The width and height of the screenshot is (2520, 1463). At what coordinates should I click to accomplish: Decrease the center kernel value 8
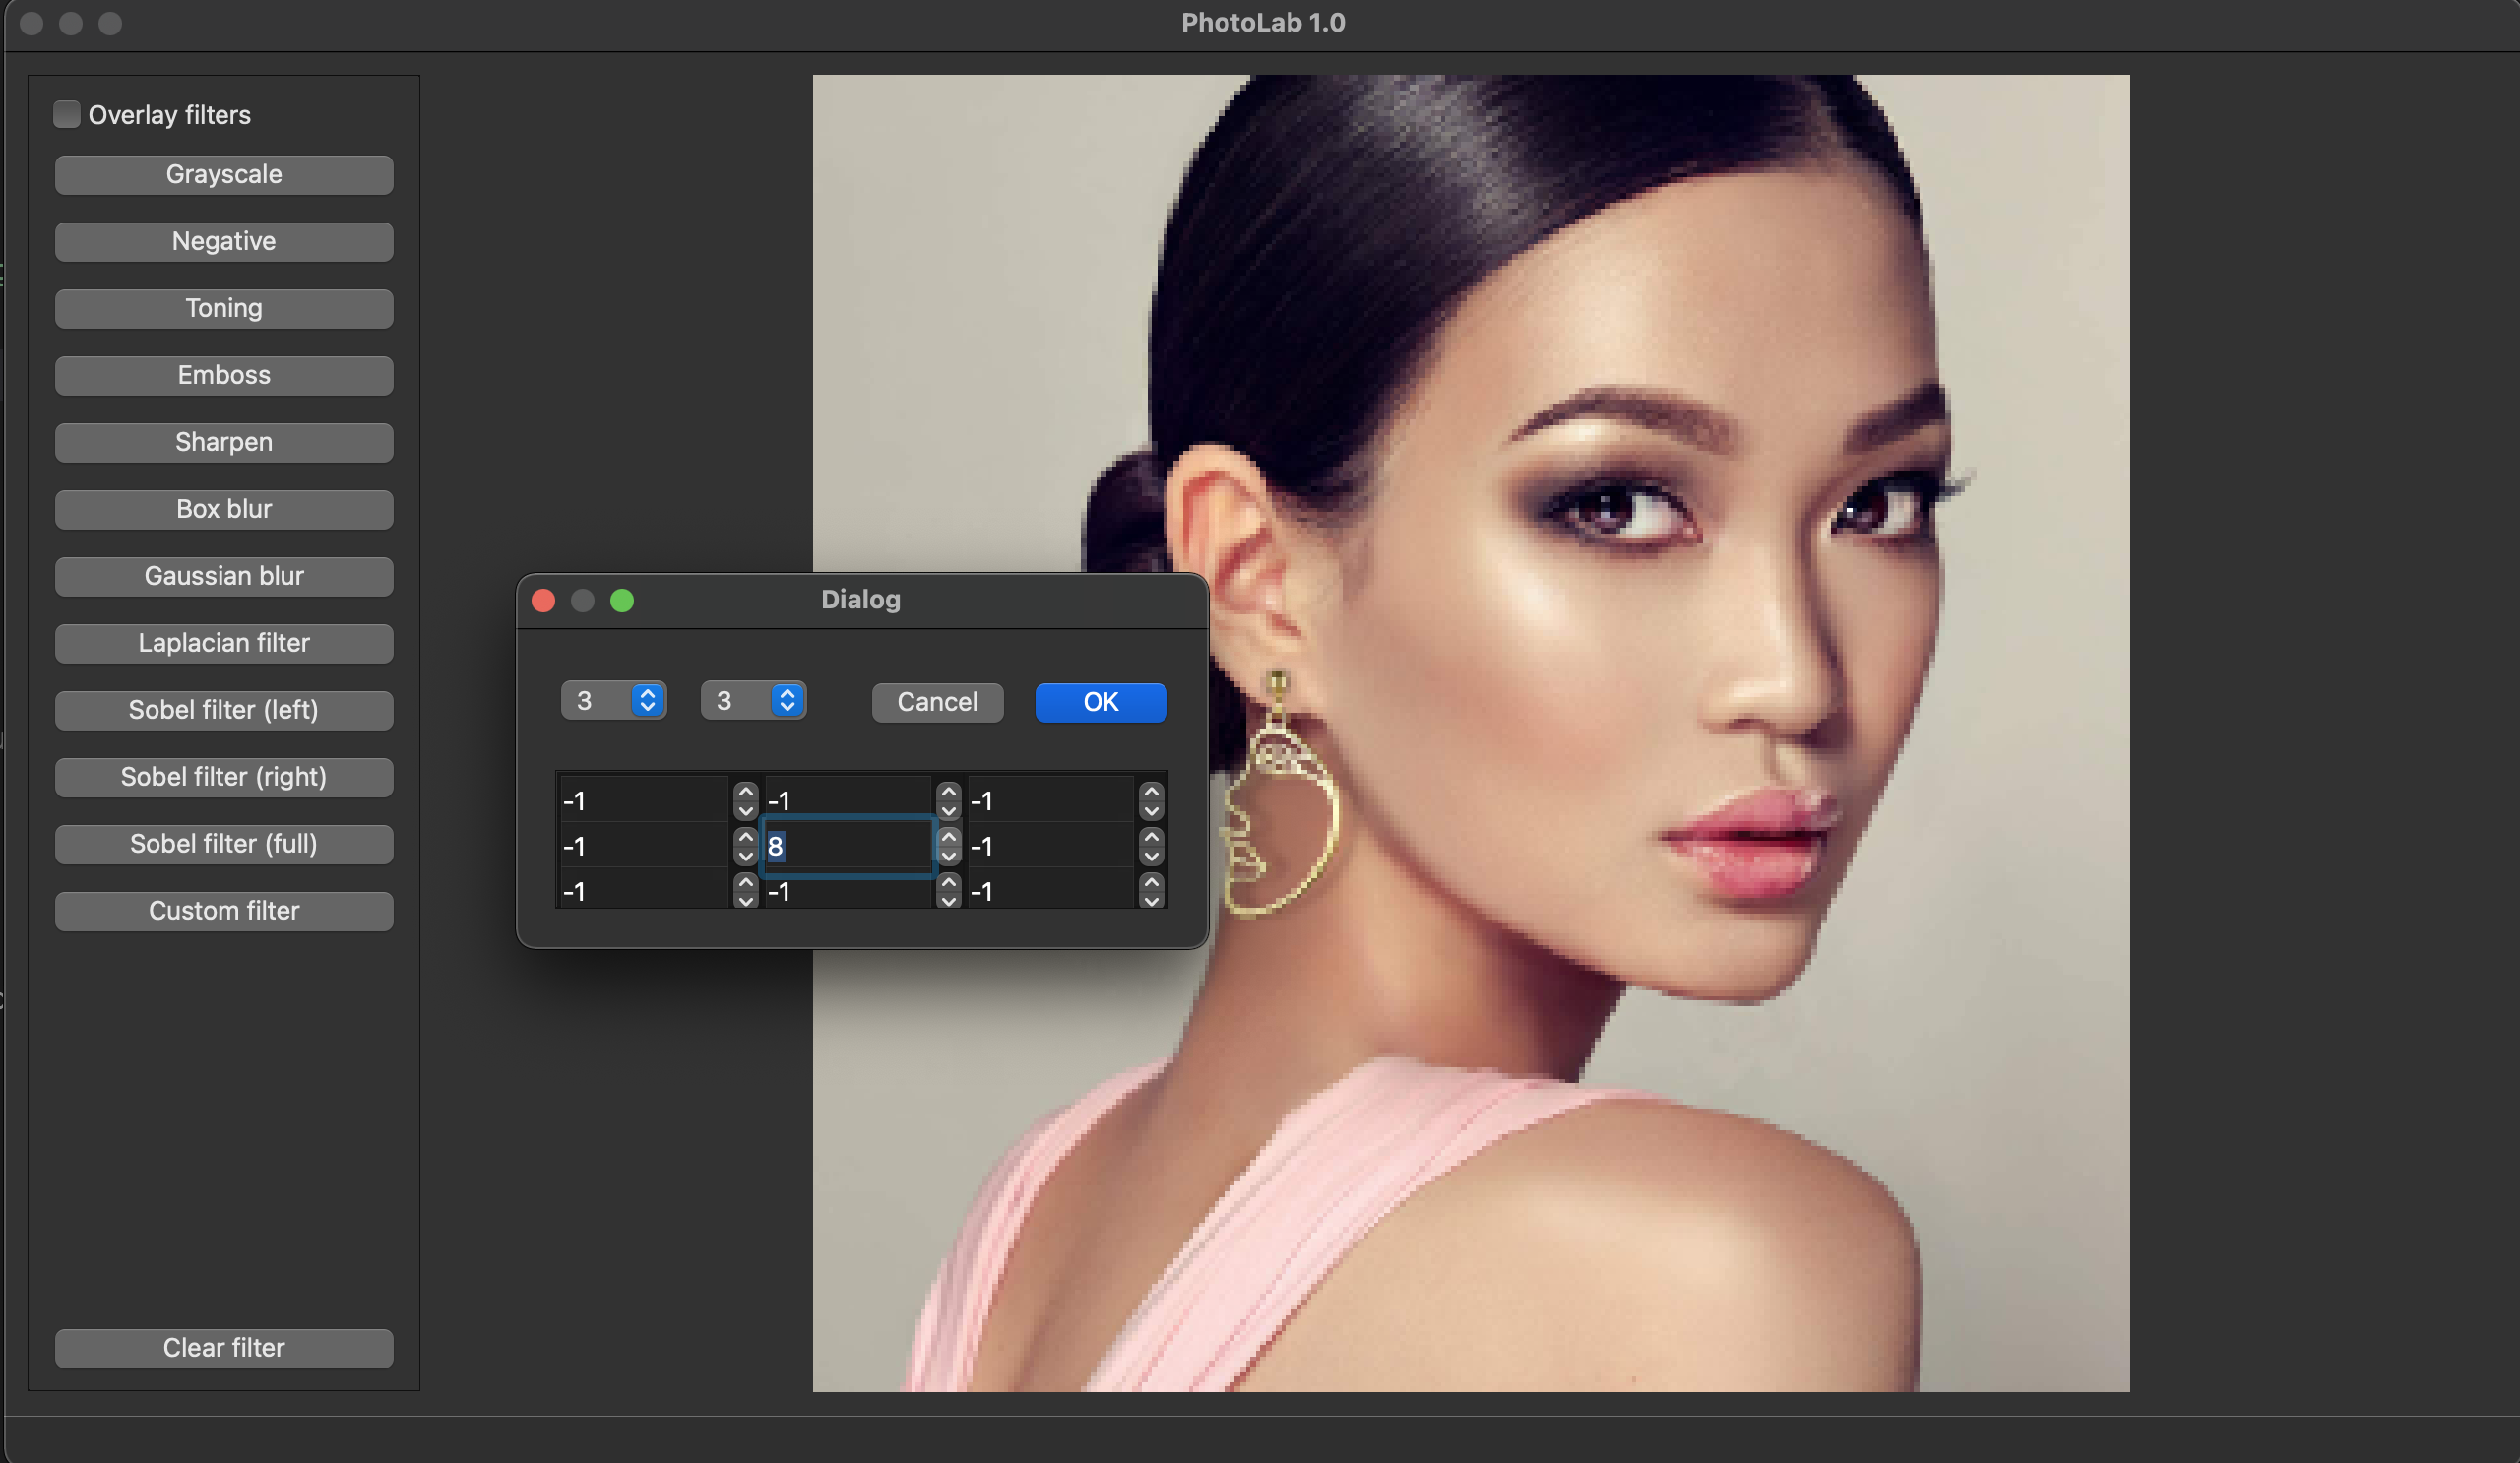coord(948,856)
